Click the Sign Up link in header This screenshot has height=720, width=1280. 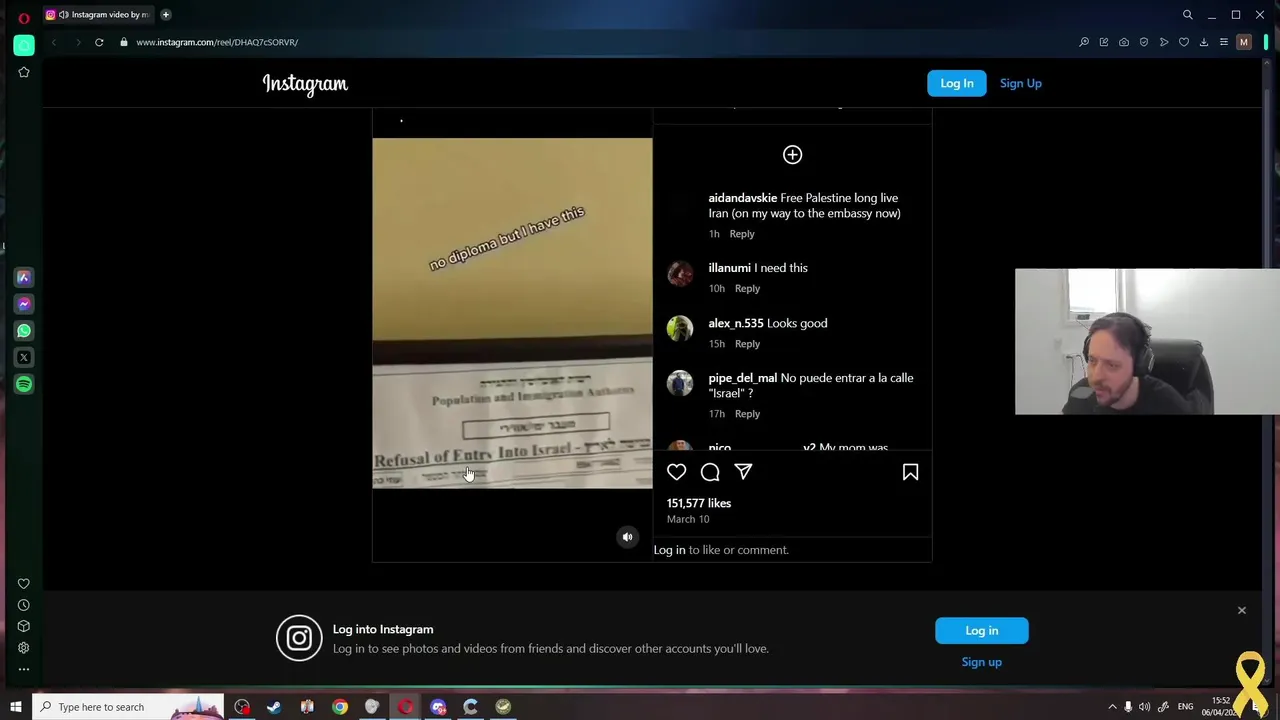tap(1021, 83)
